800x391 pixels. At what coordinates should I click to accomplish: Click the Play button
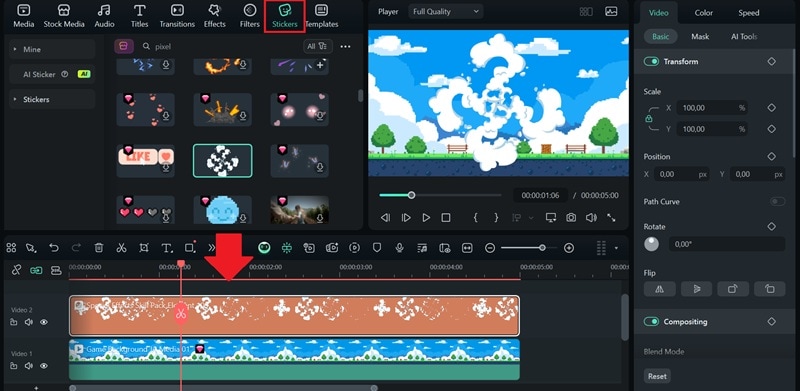pos(426,217)
